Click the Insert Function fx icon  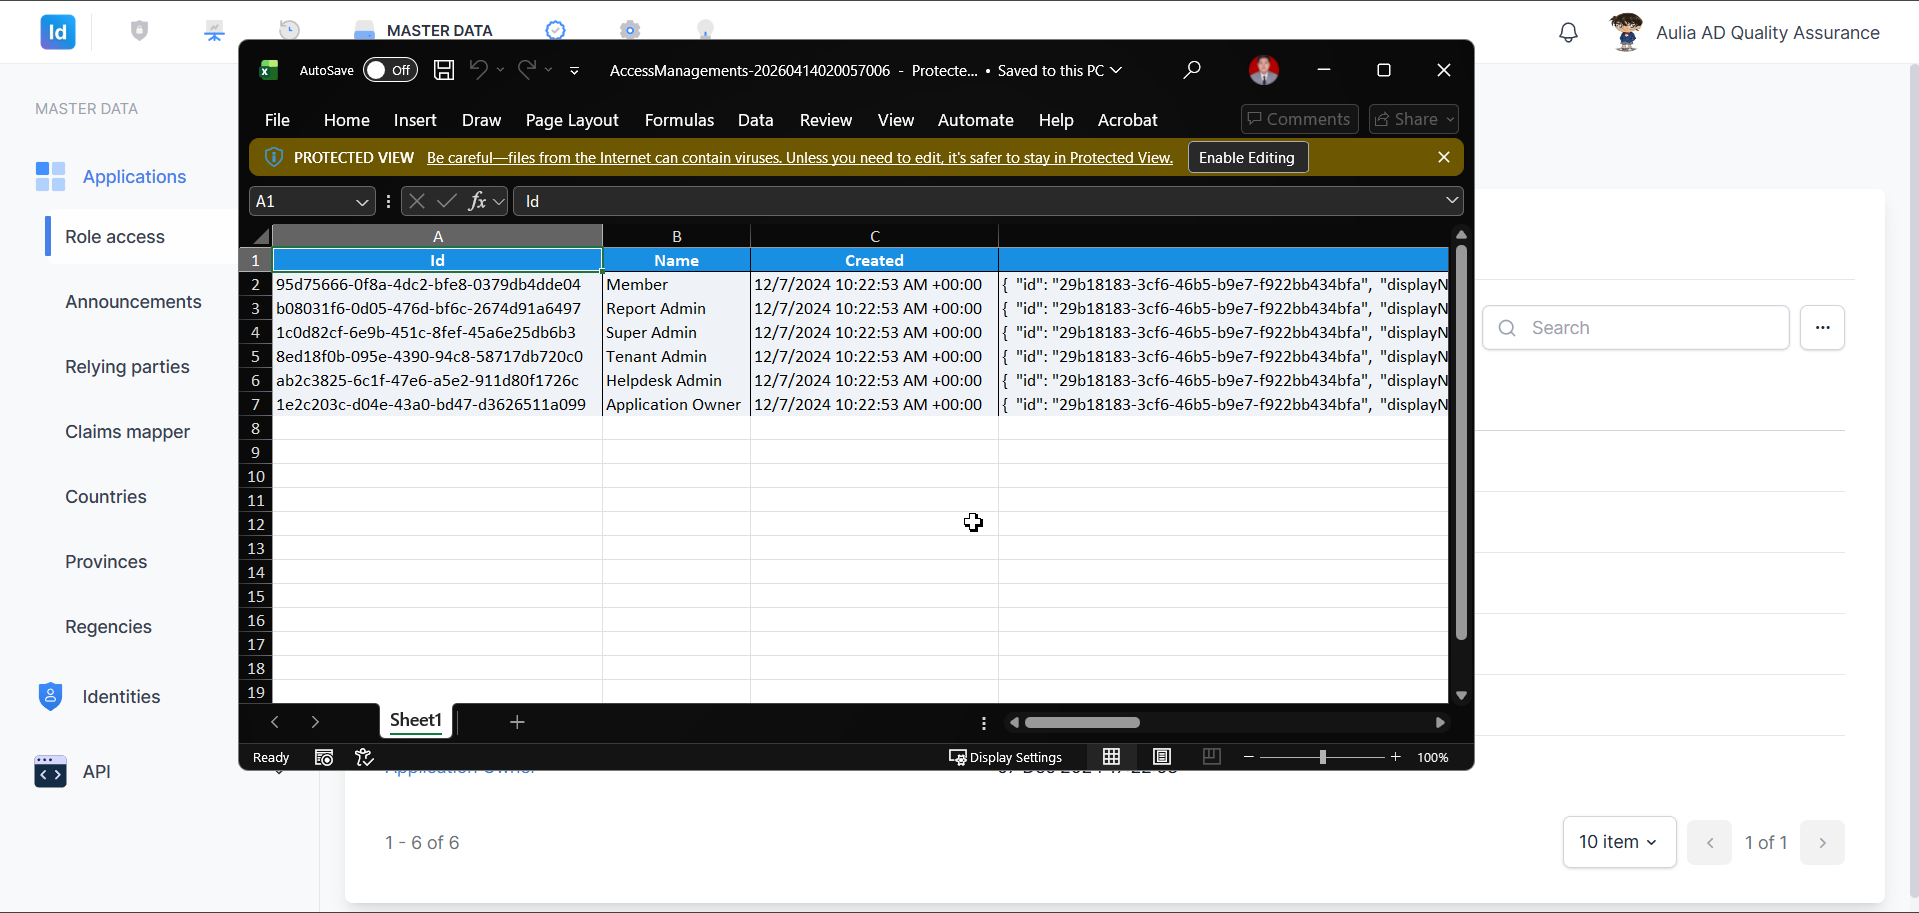478,201
